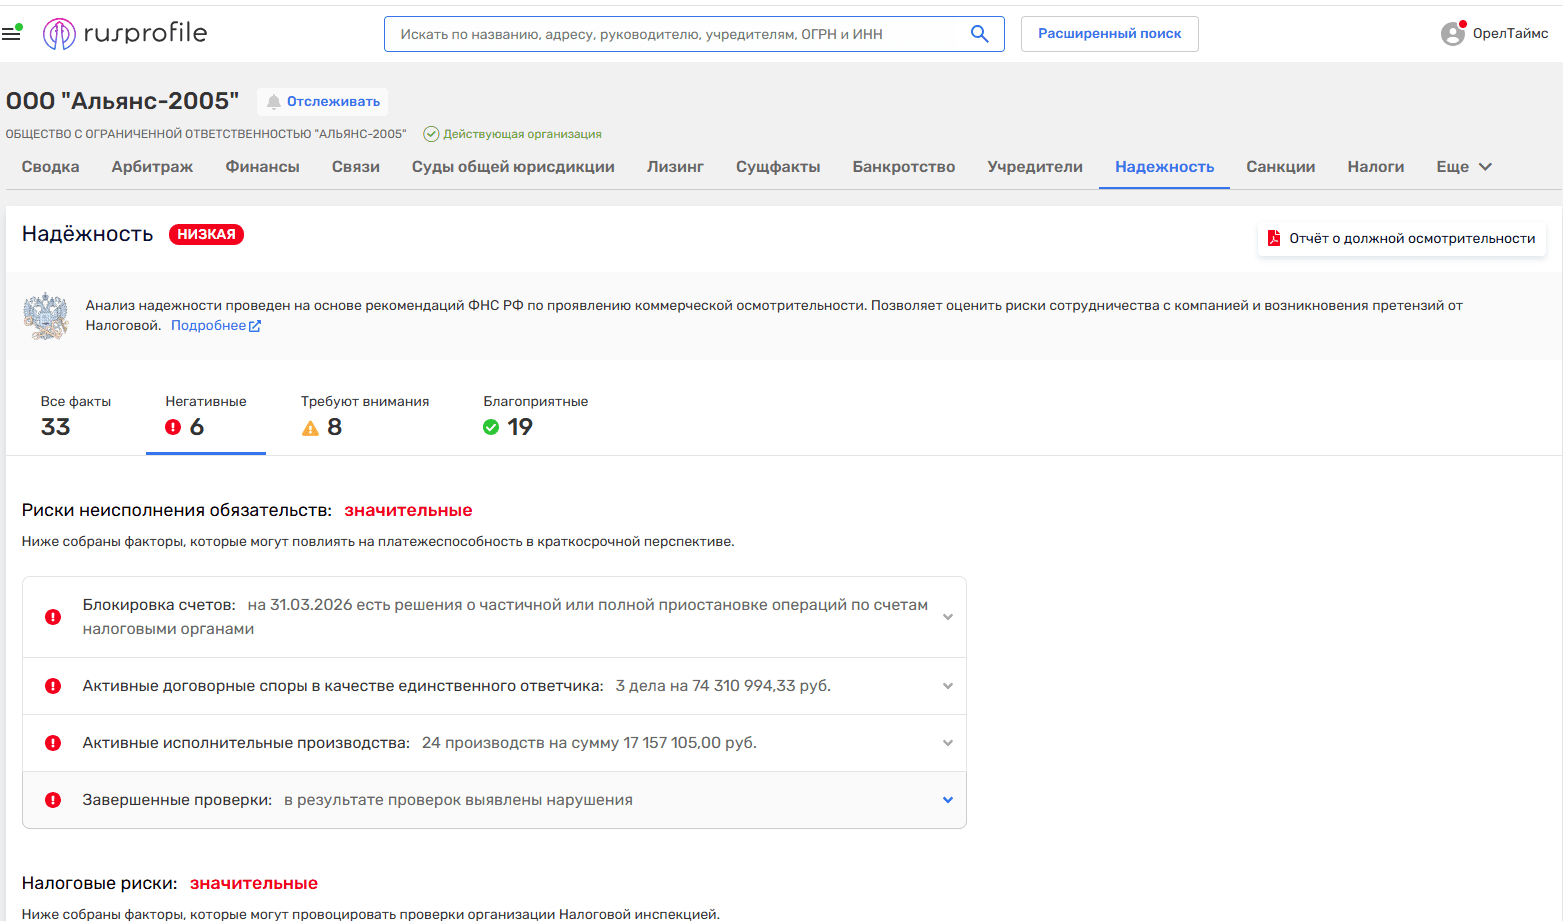The image size is (1563, 921).
Task: Filter by Требуют внимания facts
Action: click(364, 415)
